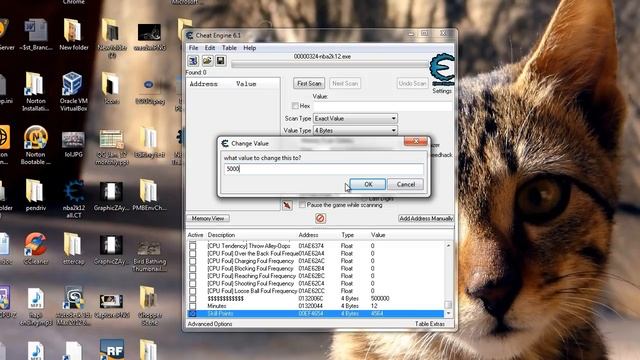Click the address list scroll-up arrow
This screenshot has height=360, width=640.
coord(448,245)
